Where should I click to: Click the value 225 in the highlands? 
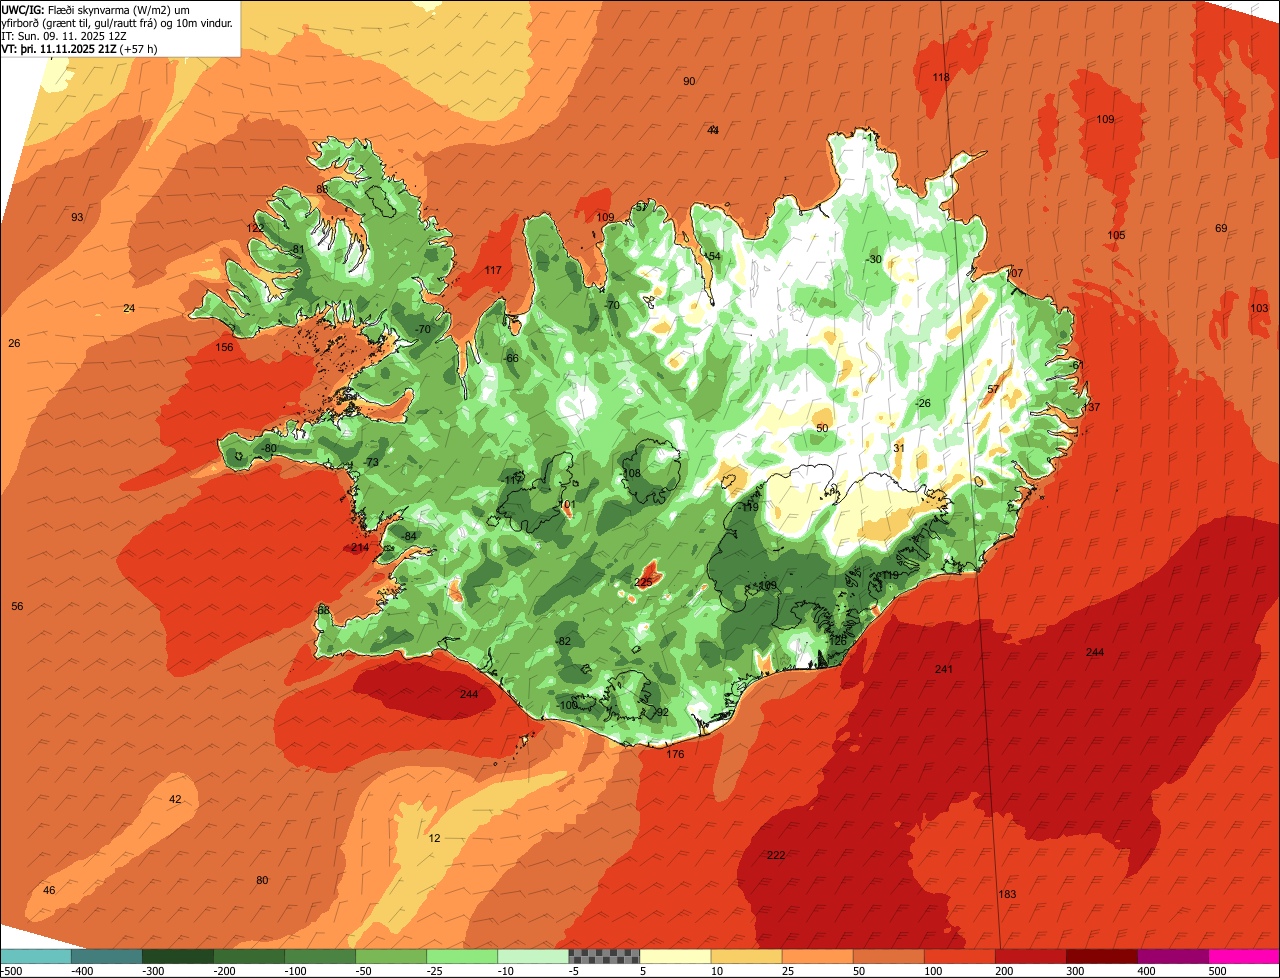point(644,582)
